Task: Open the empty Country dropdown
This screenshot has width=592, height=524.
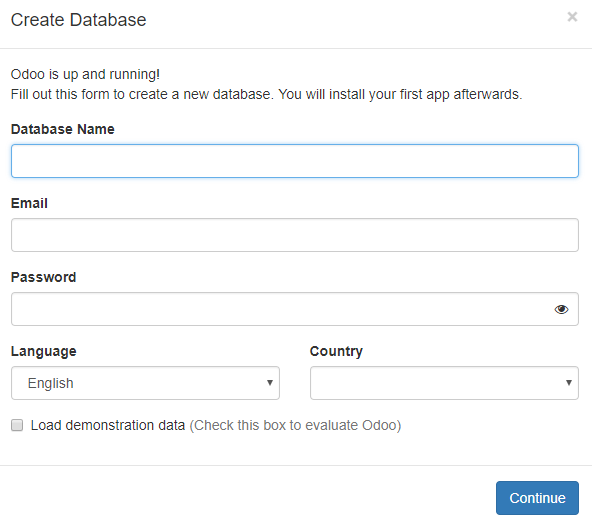Action: [x=444, y=383]
